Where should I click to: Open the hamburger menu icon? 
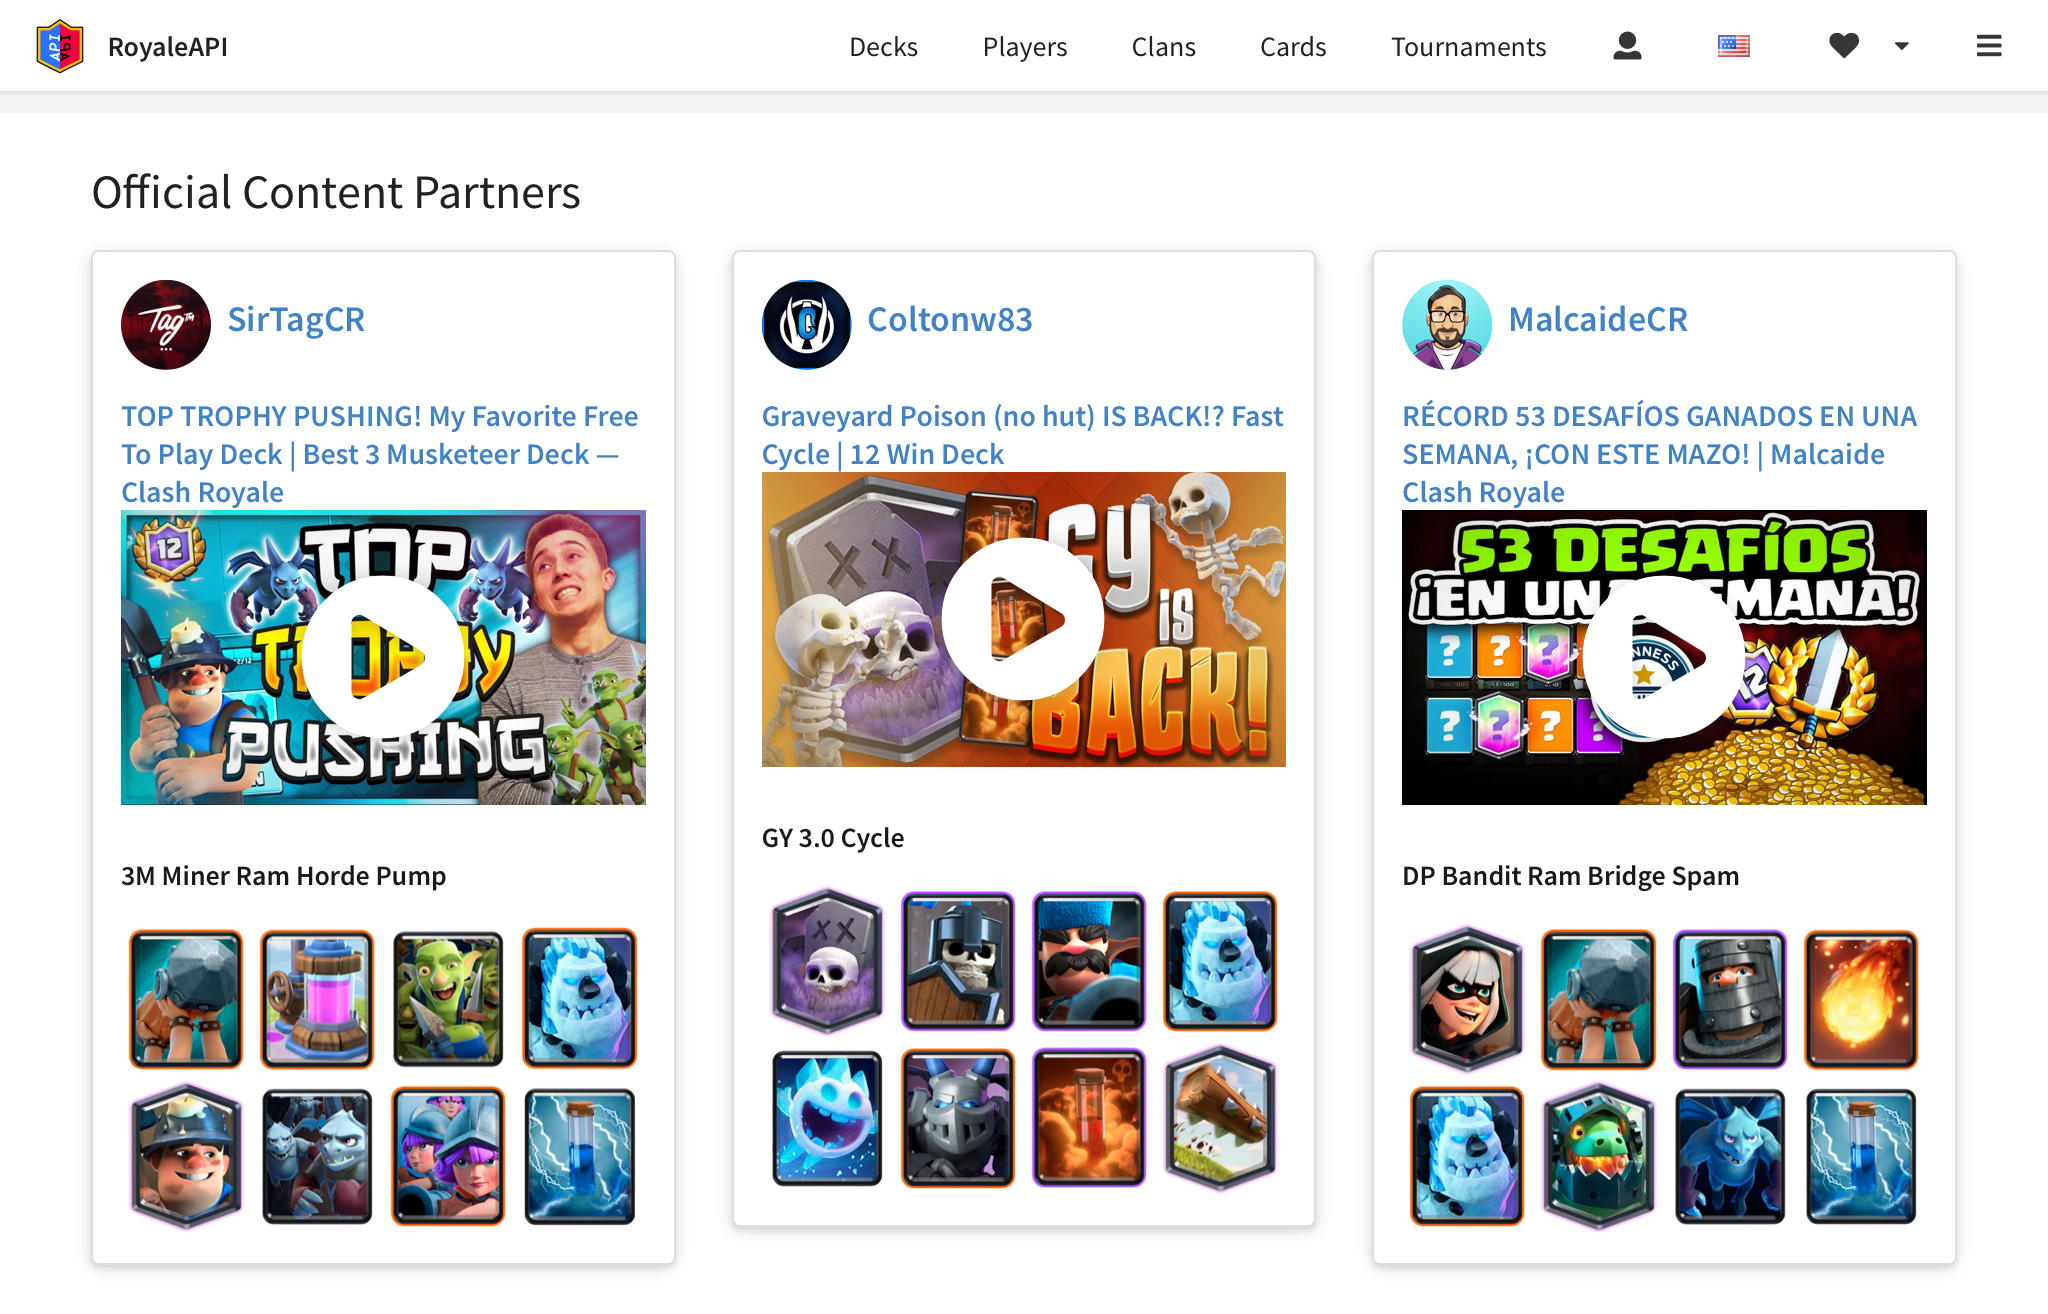pyautogui.click(x=1989, y=46)
